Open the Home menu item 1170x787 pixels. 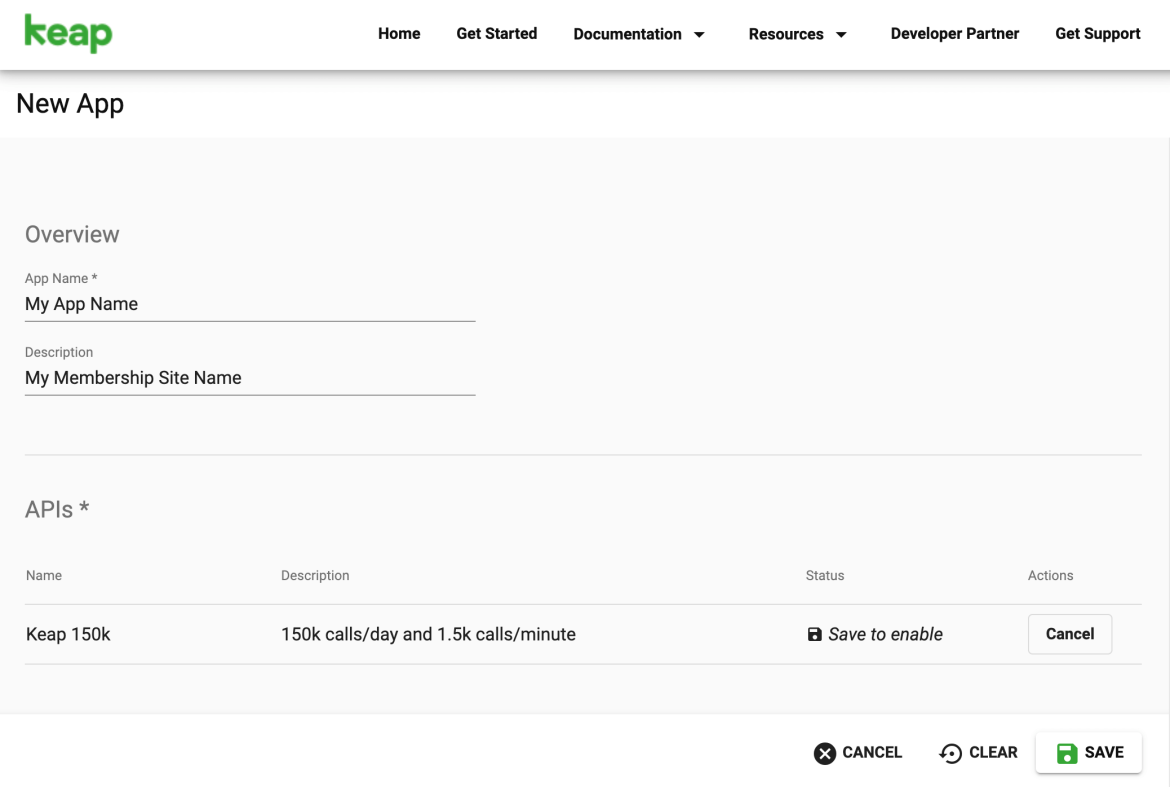click(x=399, y=33)
